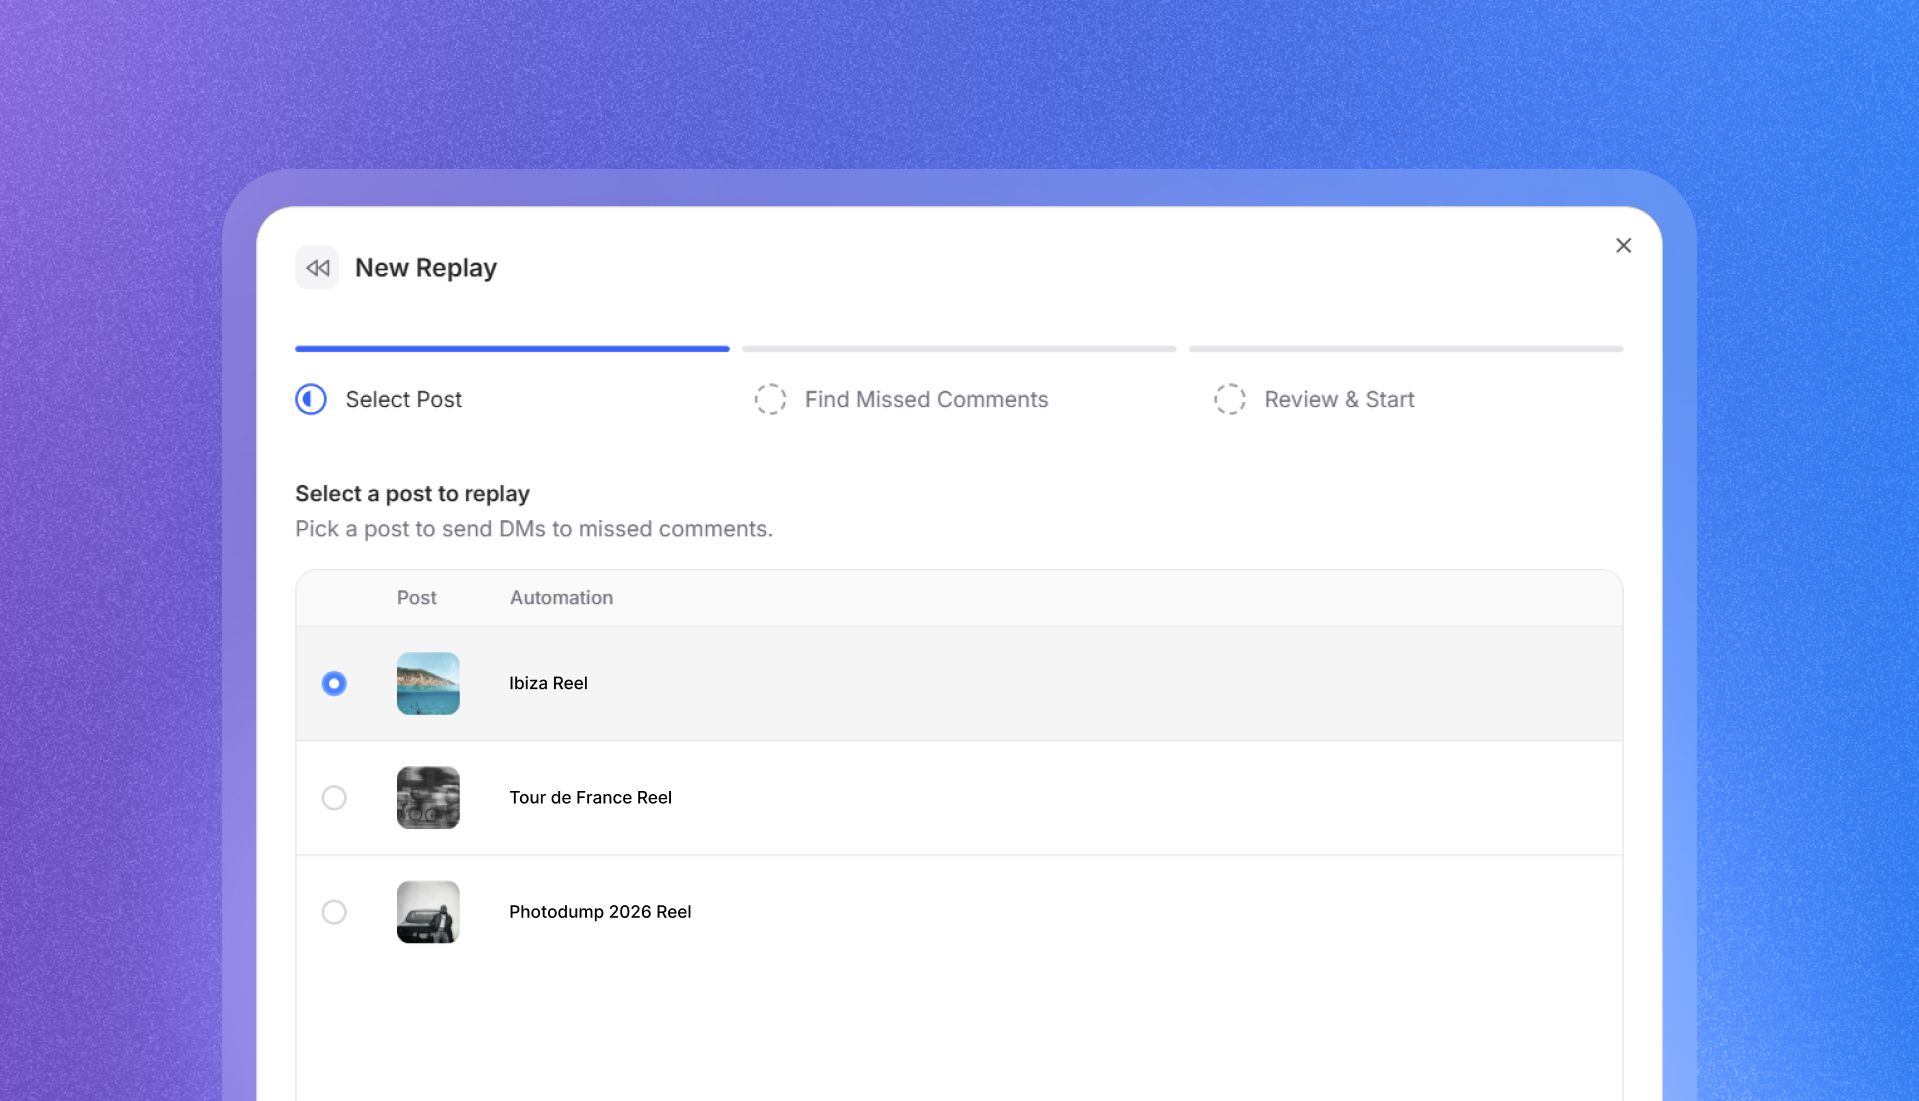
Task: Click the Post column header
Action: 416,597
